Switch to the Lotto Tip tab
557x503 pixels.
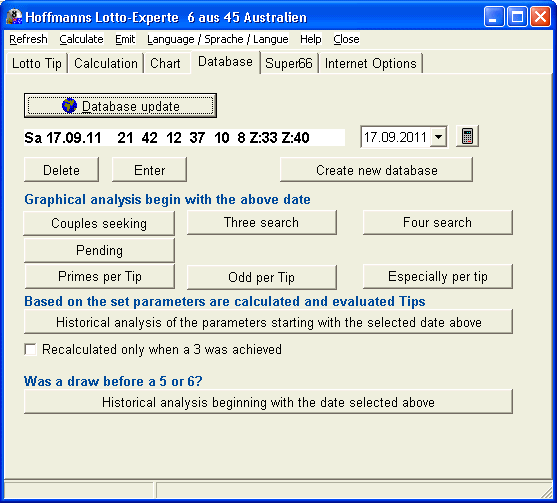37,64
